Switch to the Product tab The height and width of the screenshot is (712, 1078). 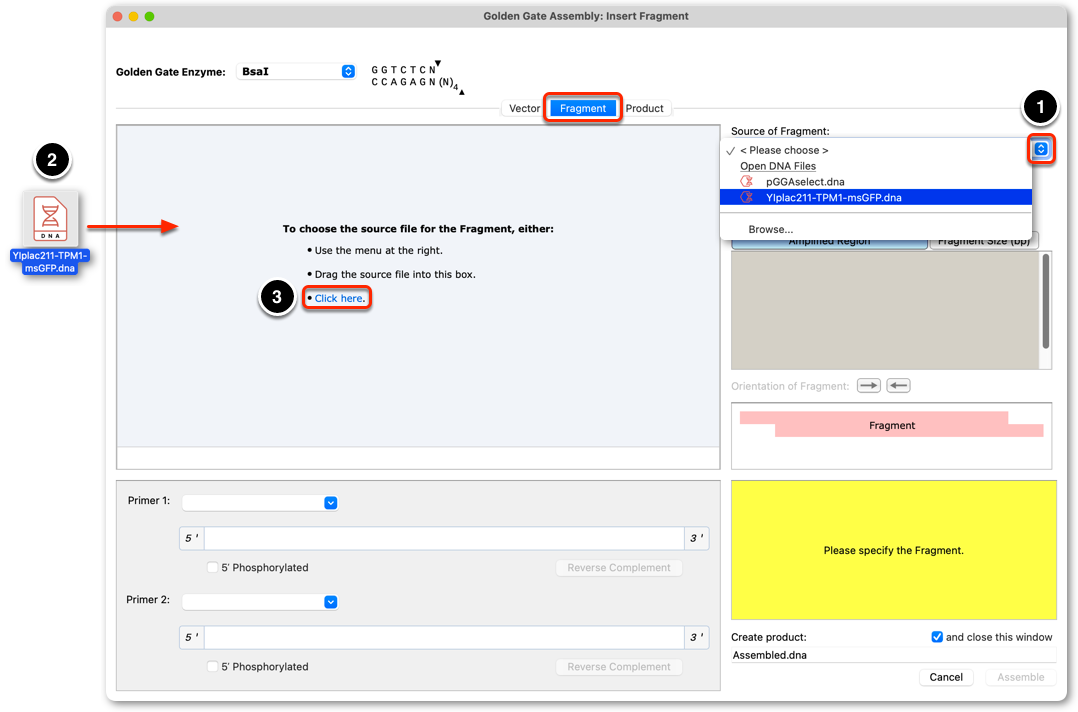644,109
